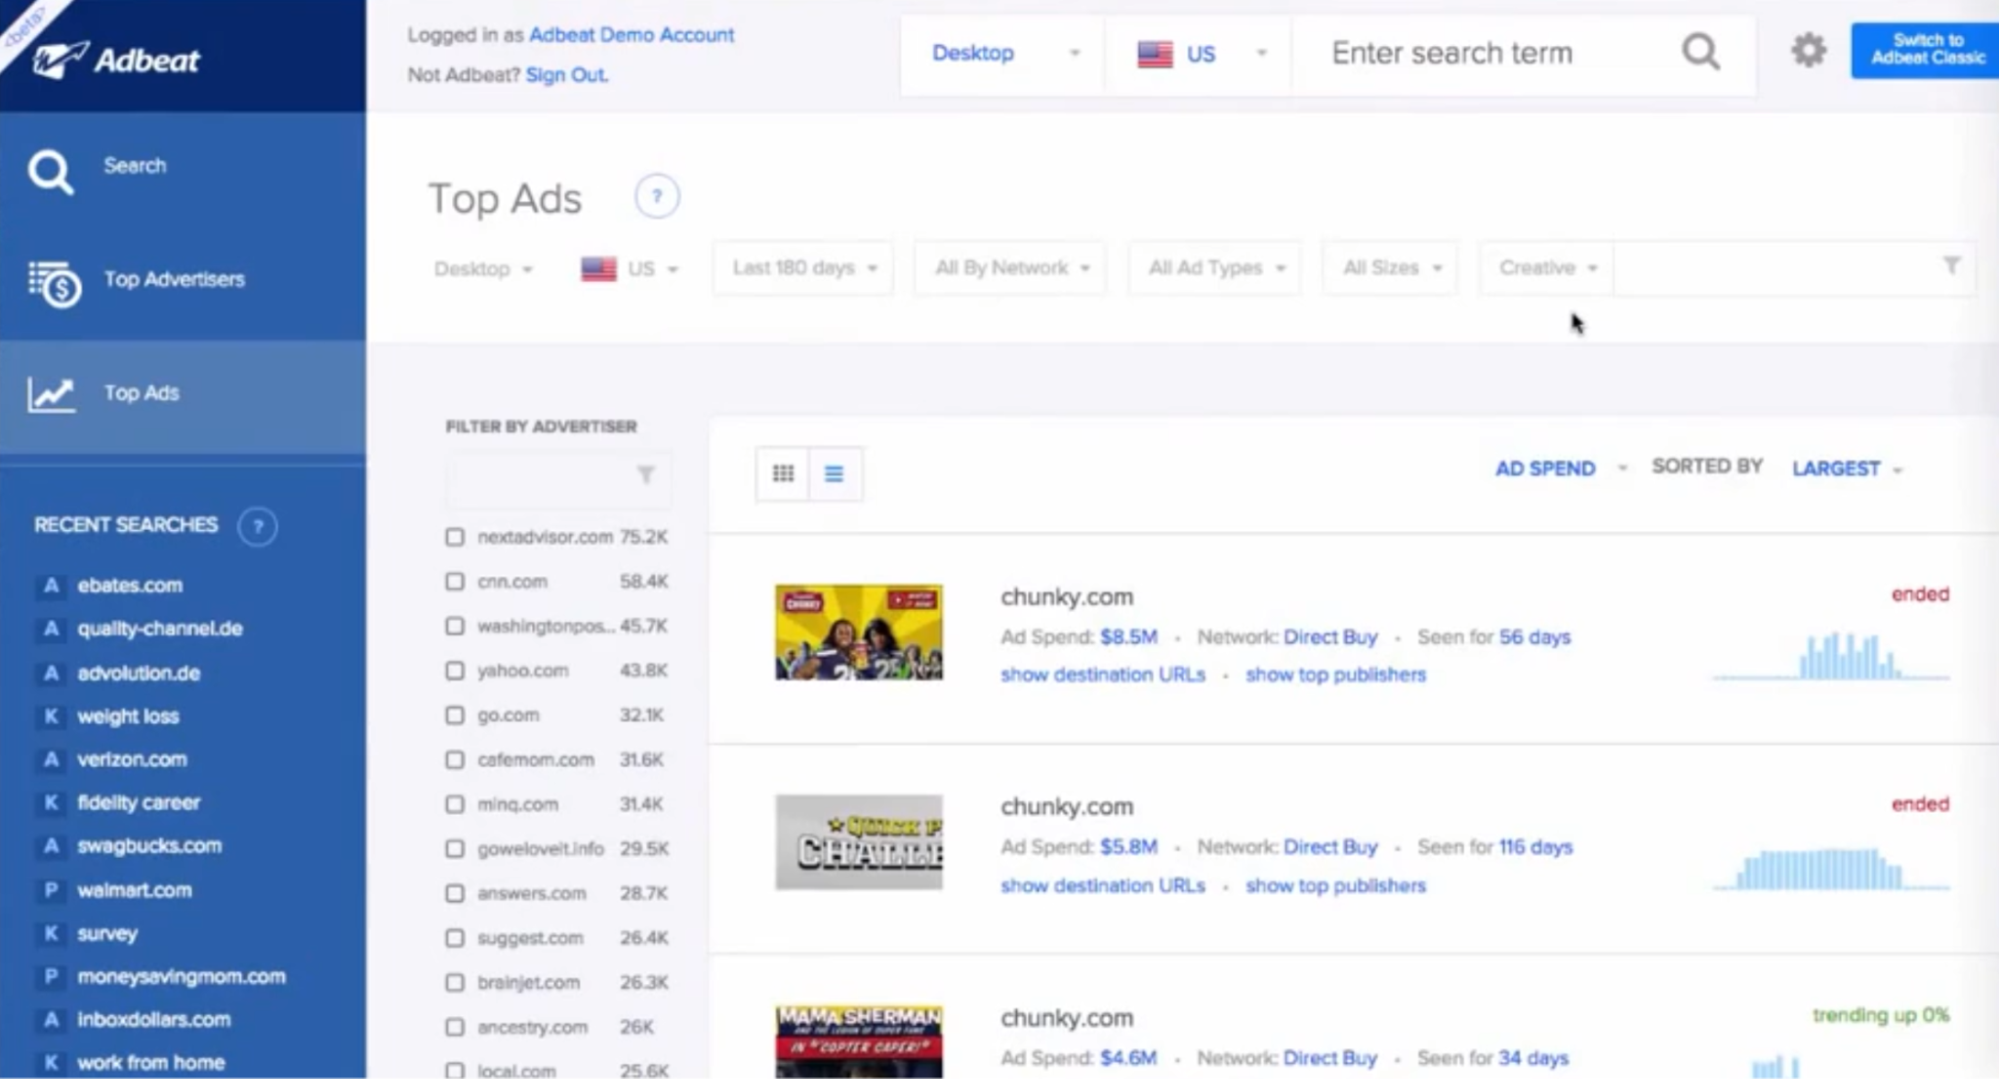The width and height of the screenshot is (1999, 1079).
Task: Open the LARGEST sort order dropdown
Action: [x=1847, y=468]
